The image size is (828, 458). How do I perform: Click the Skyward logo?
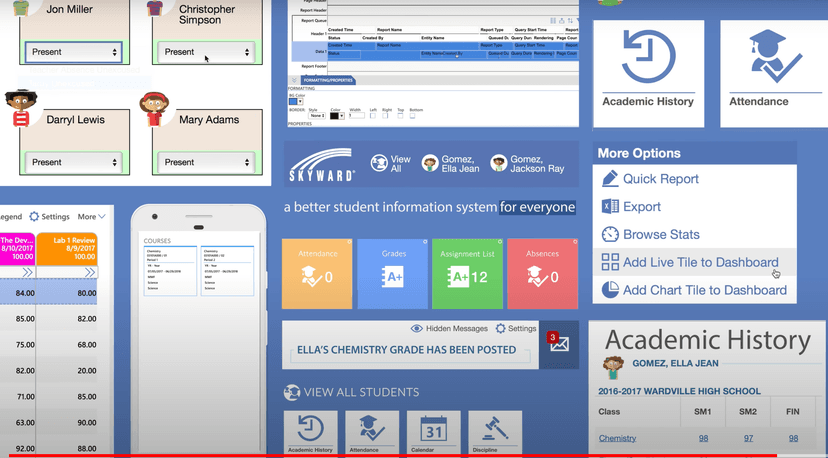pos(322,164)
